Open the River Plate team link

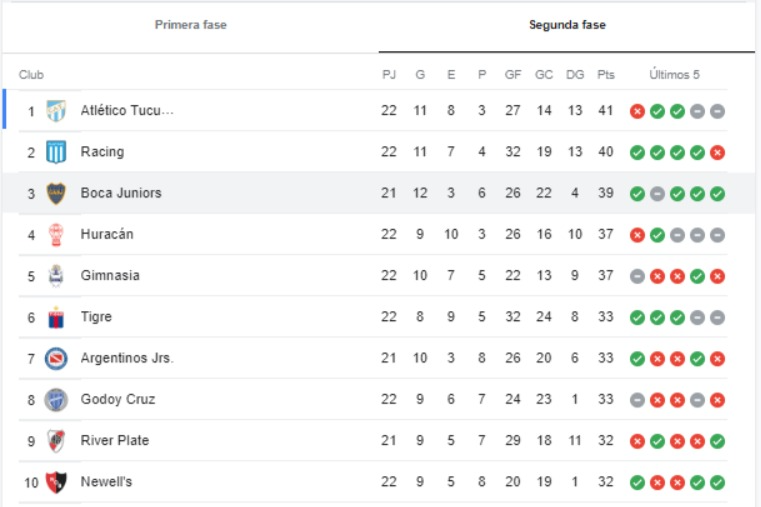coord(115,441)
